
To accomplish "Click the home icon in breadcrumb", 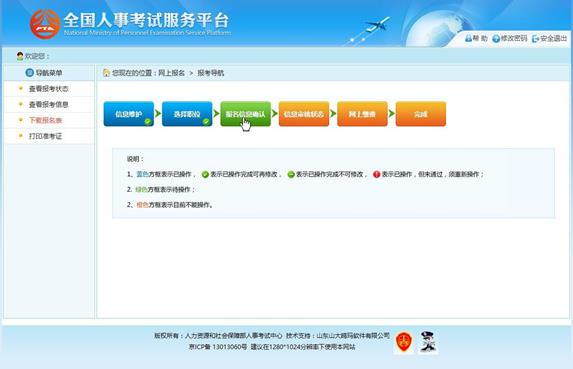I will pyautogui.click(x=106, y=72).
